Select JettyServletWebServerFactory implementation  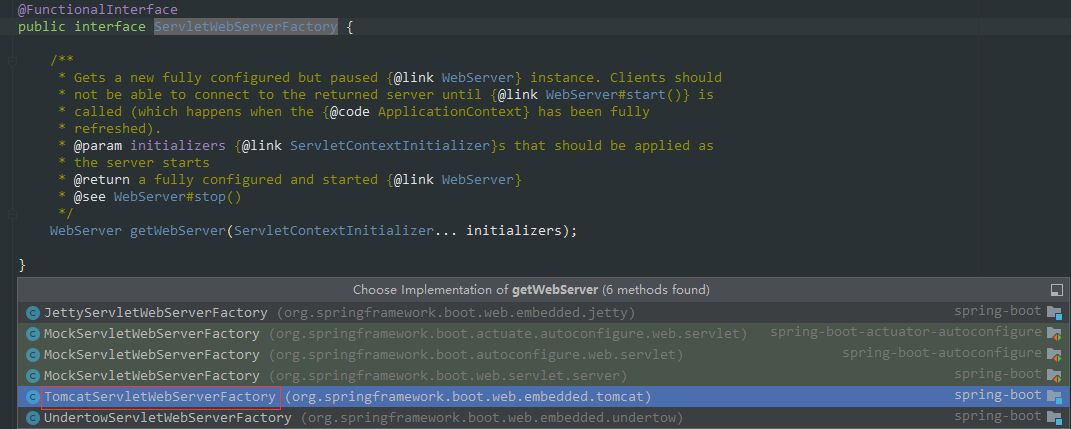tap(544, 313)
